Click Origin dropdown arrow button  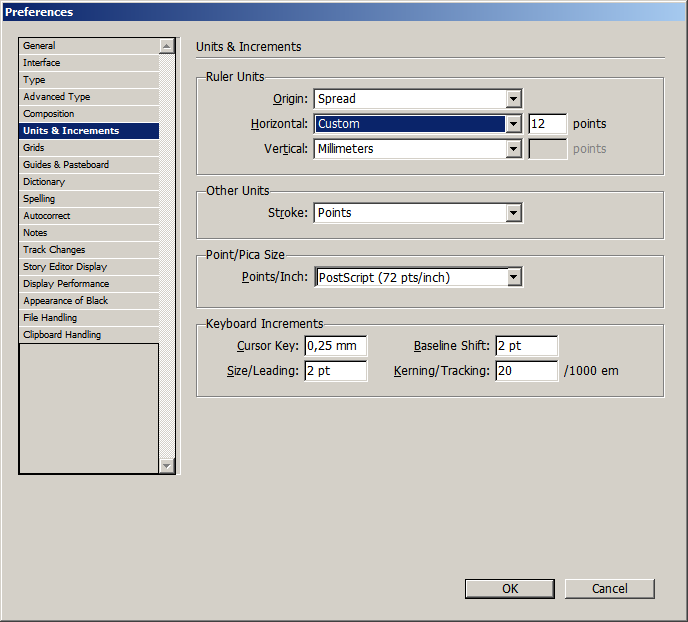tap(513, 99)
